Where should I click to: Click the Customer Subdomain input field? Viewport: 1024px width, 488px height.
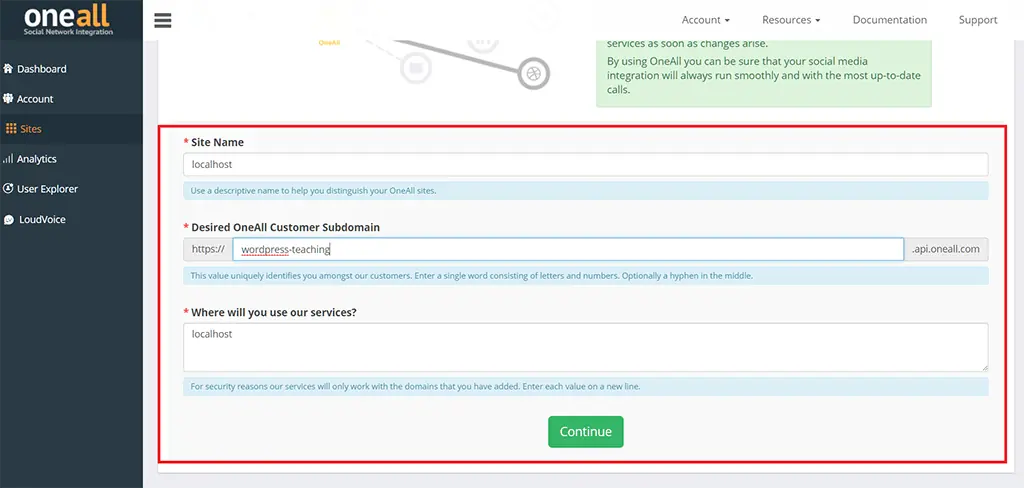(568, 249)
